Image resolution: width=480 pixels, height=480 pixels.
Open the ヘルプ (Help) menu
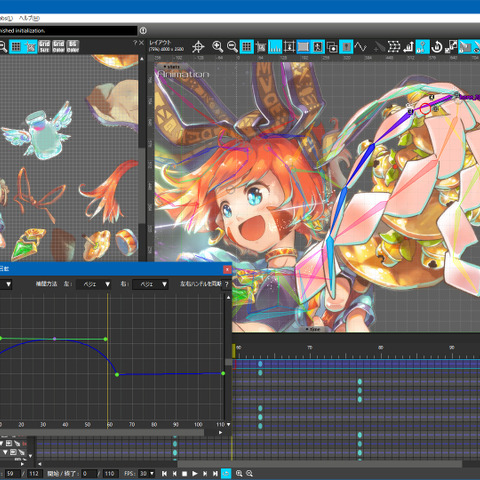point(29,18)
